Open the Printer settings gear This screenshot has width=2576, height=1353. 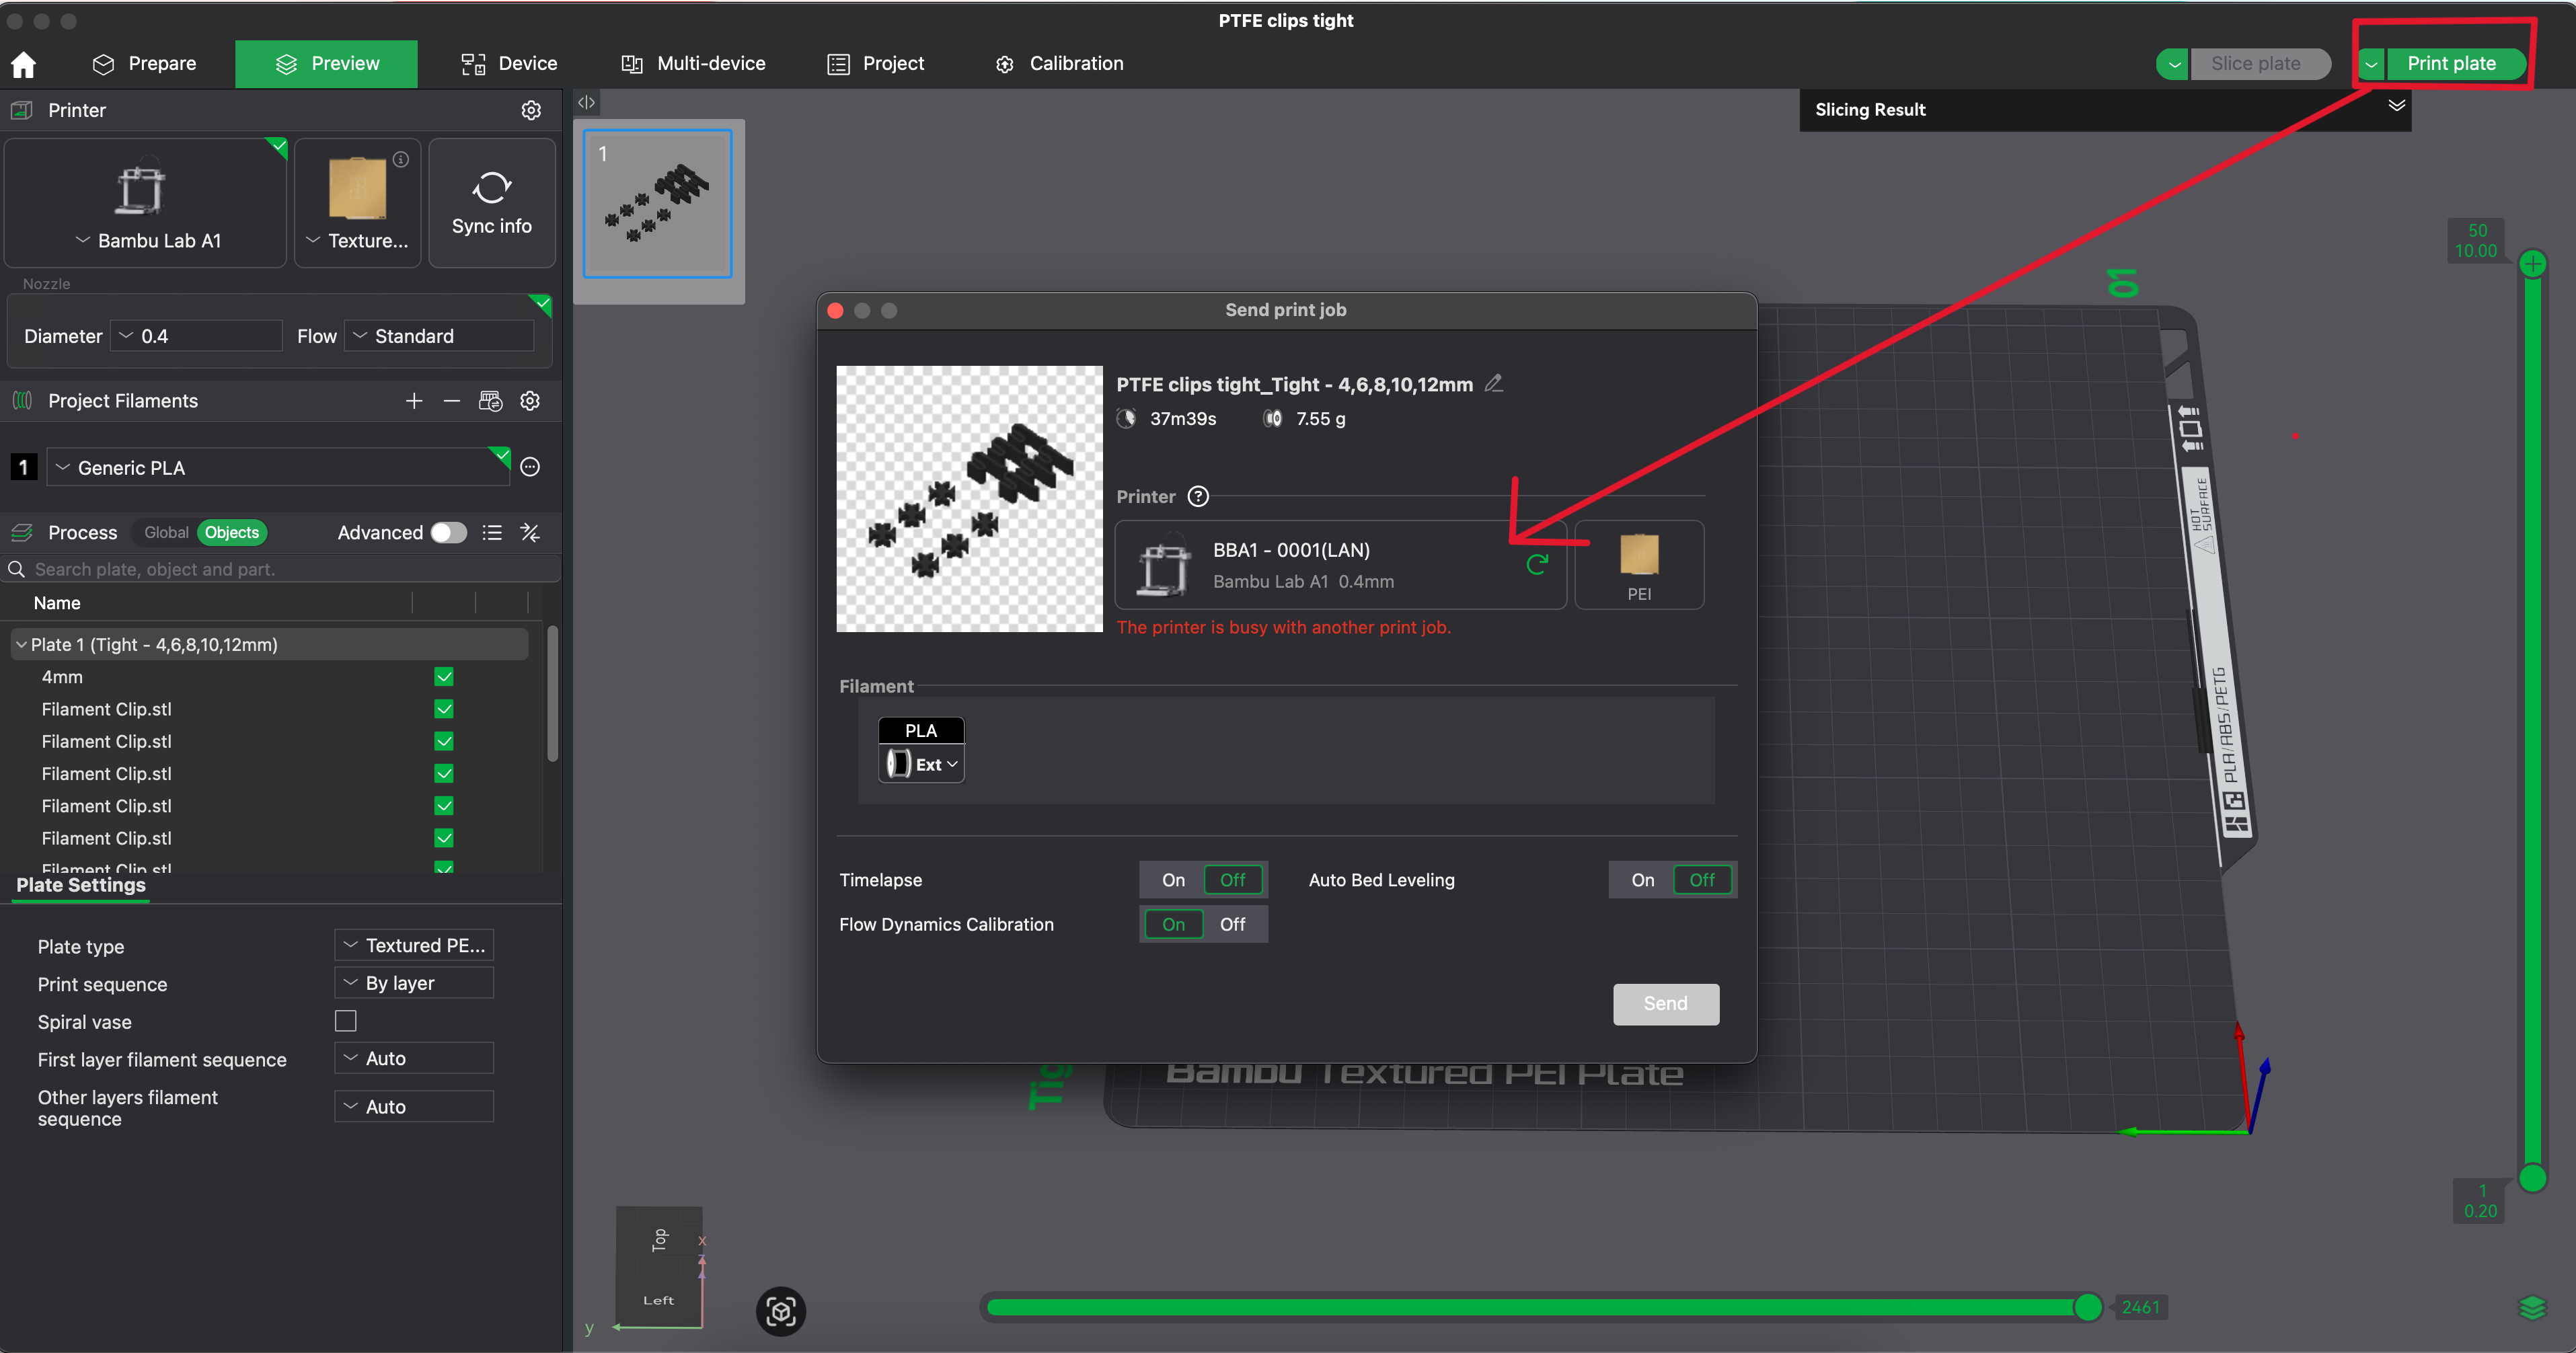(531, 110)
